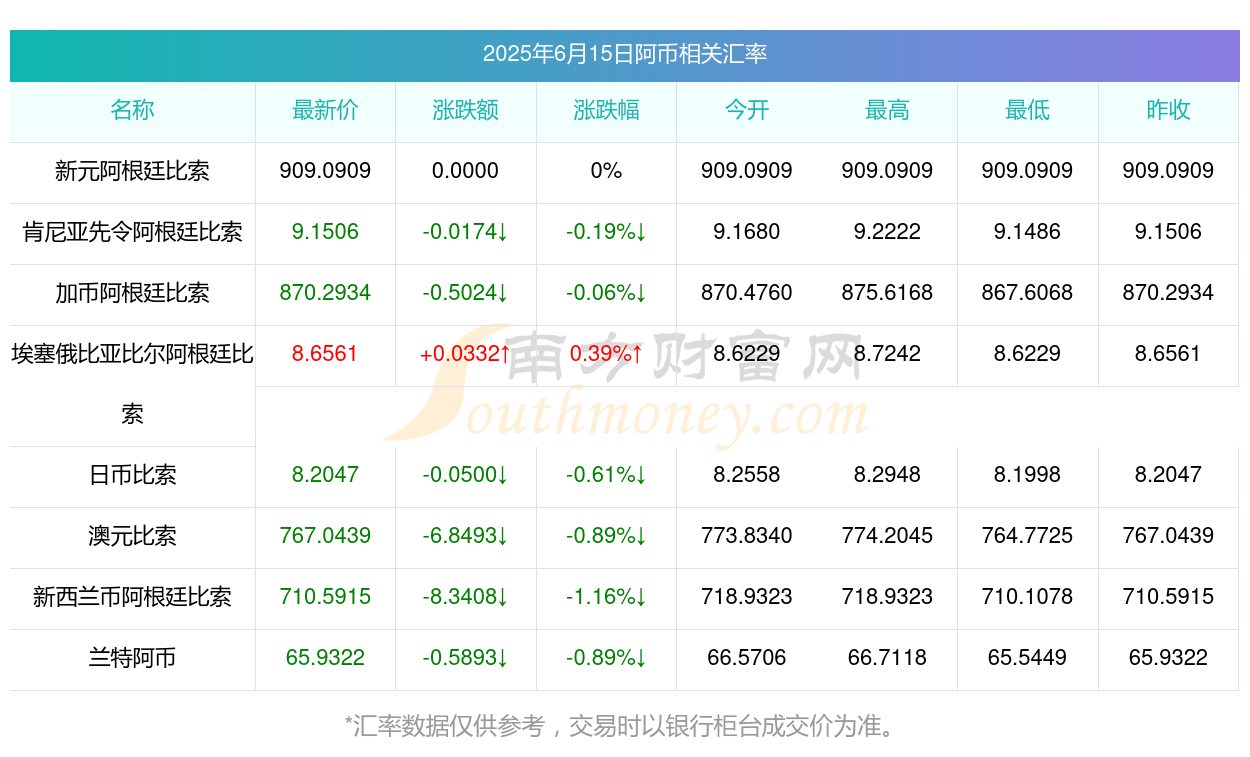
Task: Select the row name 新西兰币阿根廷比索
Action: 132,597
